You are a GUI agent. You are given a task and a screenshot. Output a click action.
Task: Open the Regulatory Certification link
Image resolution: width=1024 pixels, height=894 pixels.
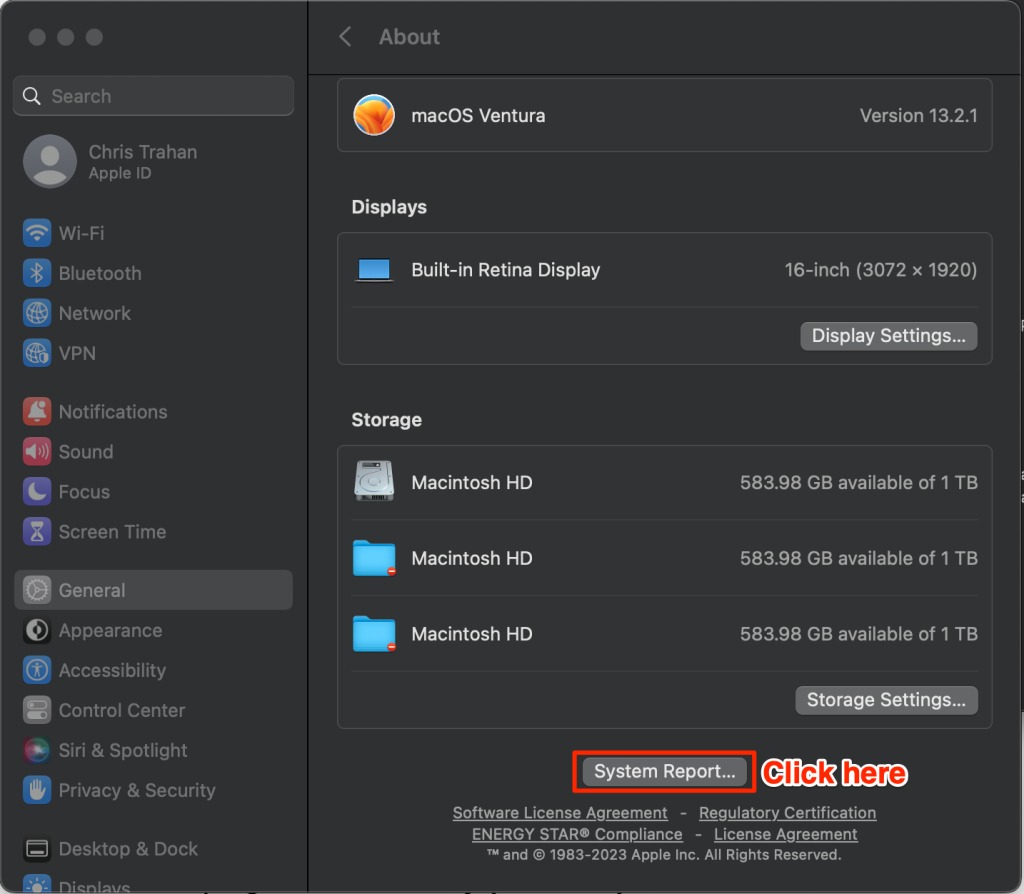tap(787, 813)
